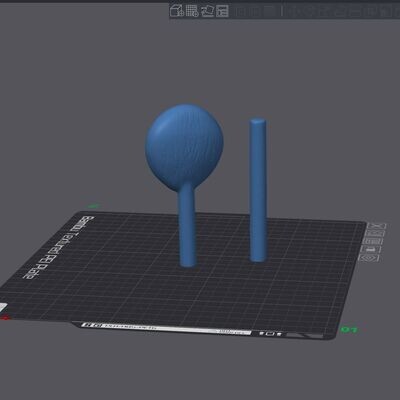
Task: Select the blue cylinder rod model
Action: pos(258,190)
